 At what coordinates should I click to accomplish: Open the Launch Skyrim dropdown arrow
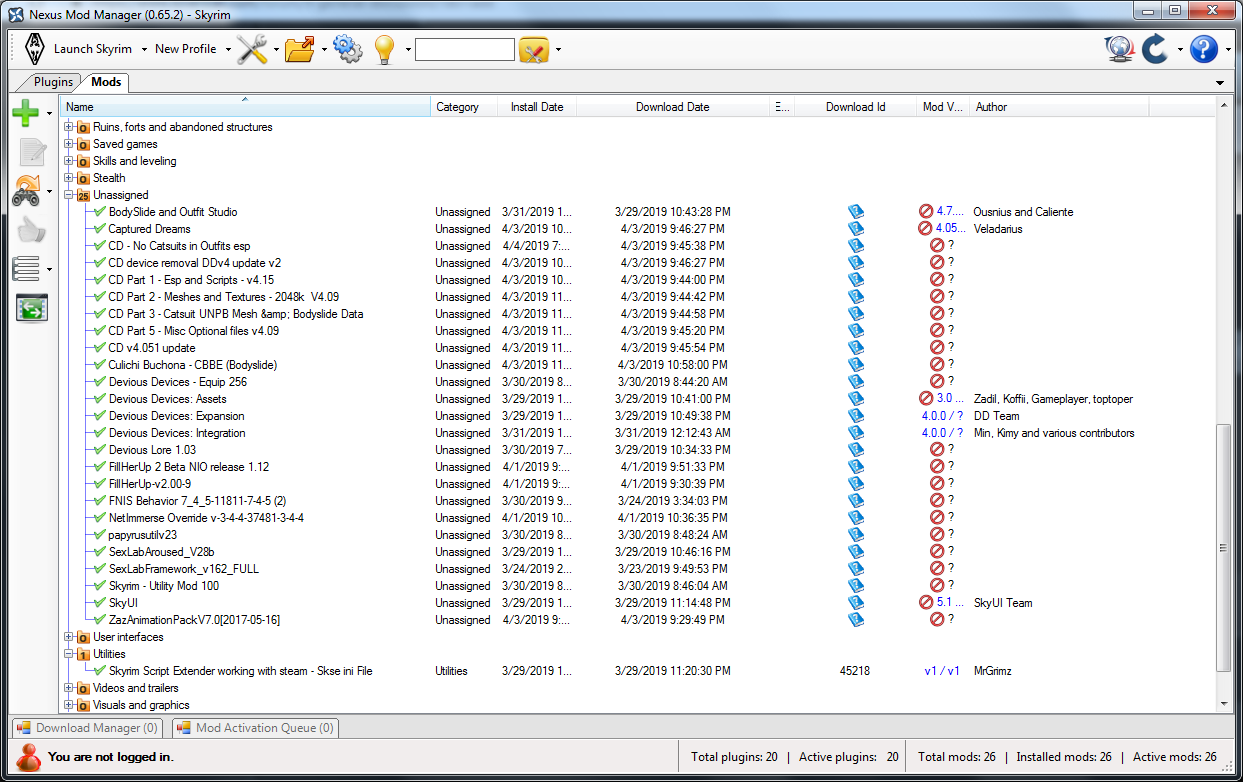144,49
